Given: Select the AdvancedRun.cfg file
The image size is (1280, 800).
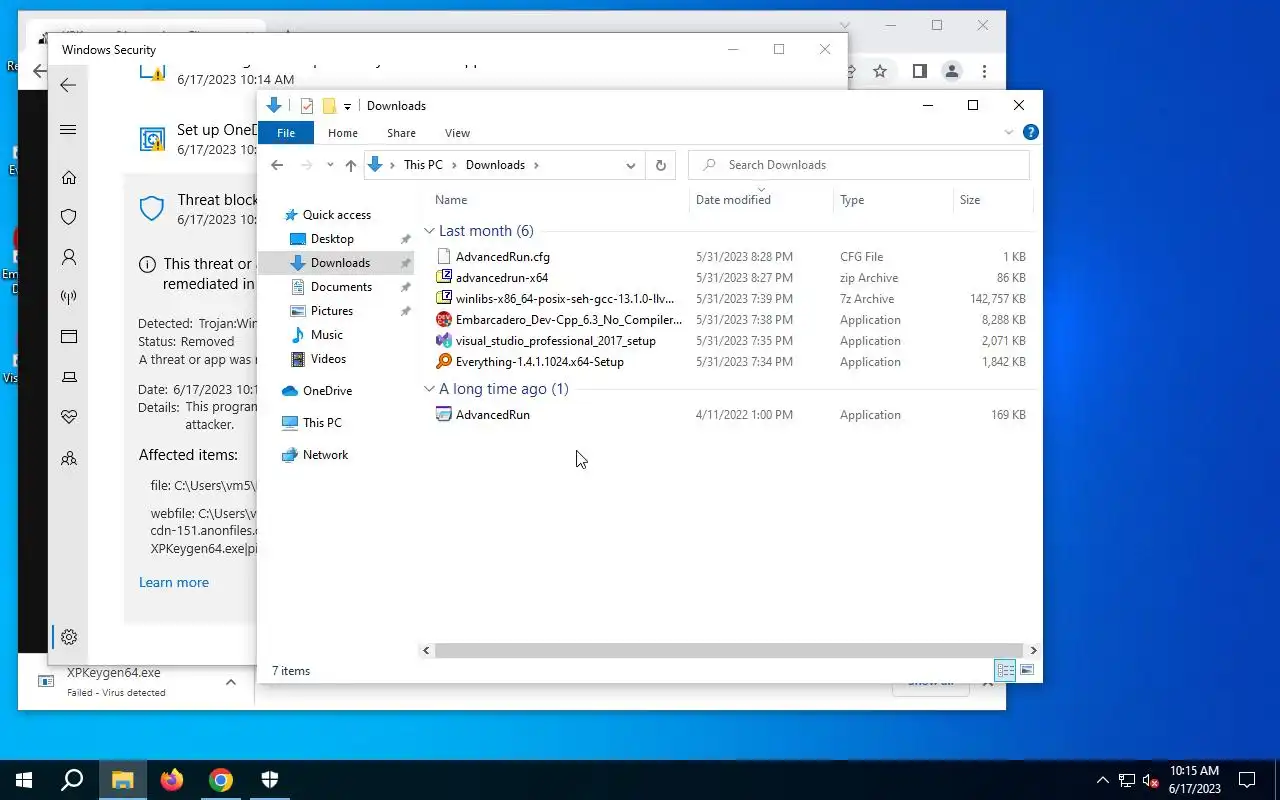Looking at the screenshot, I should pos(502,257).
